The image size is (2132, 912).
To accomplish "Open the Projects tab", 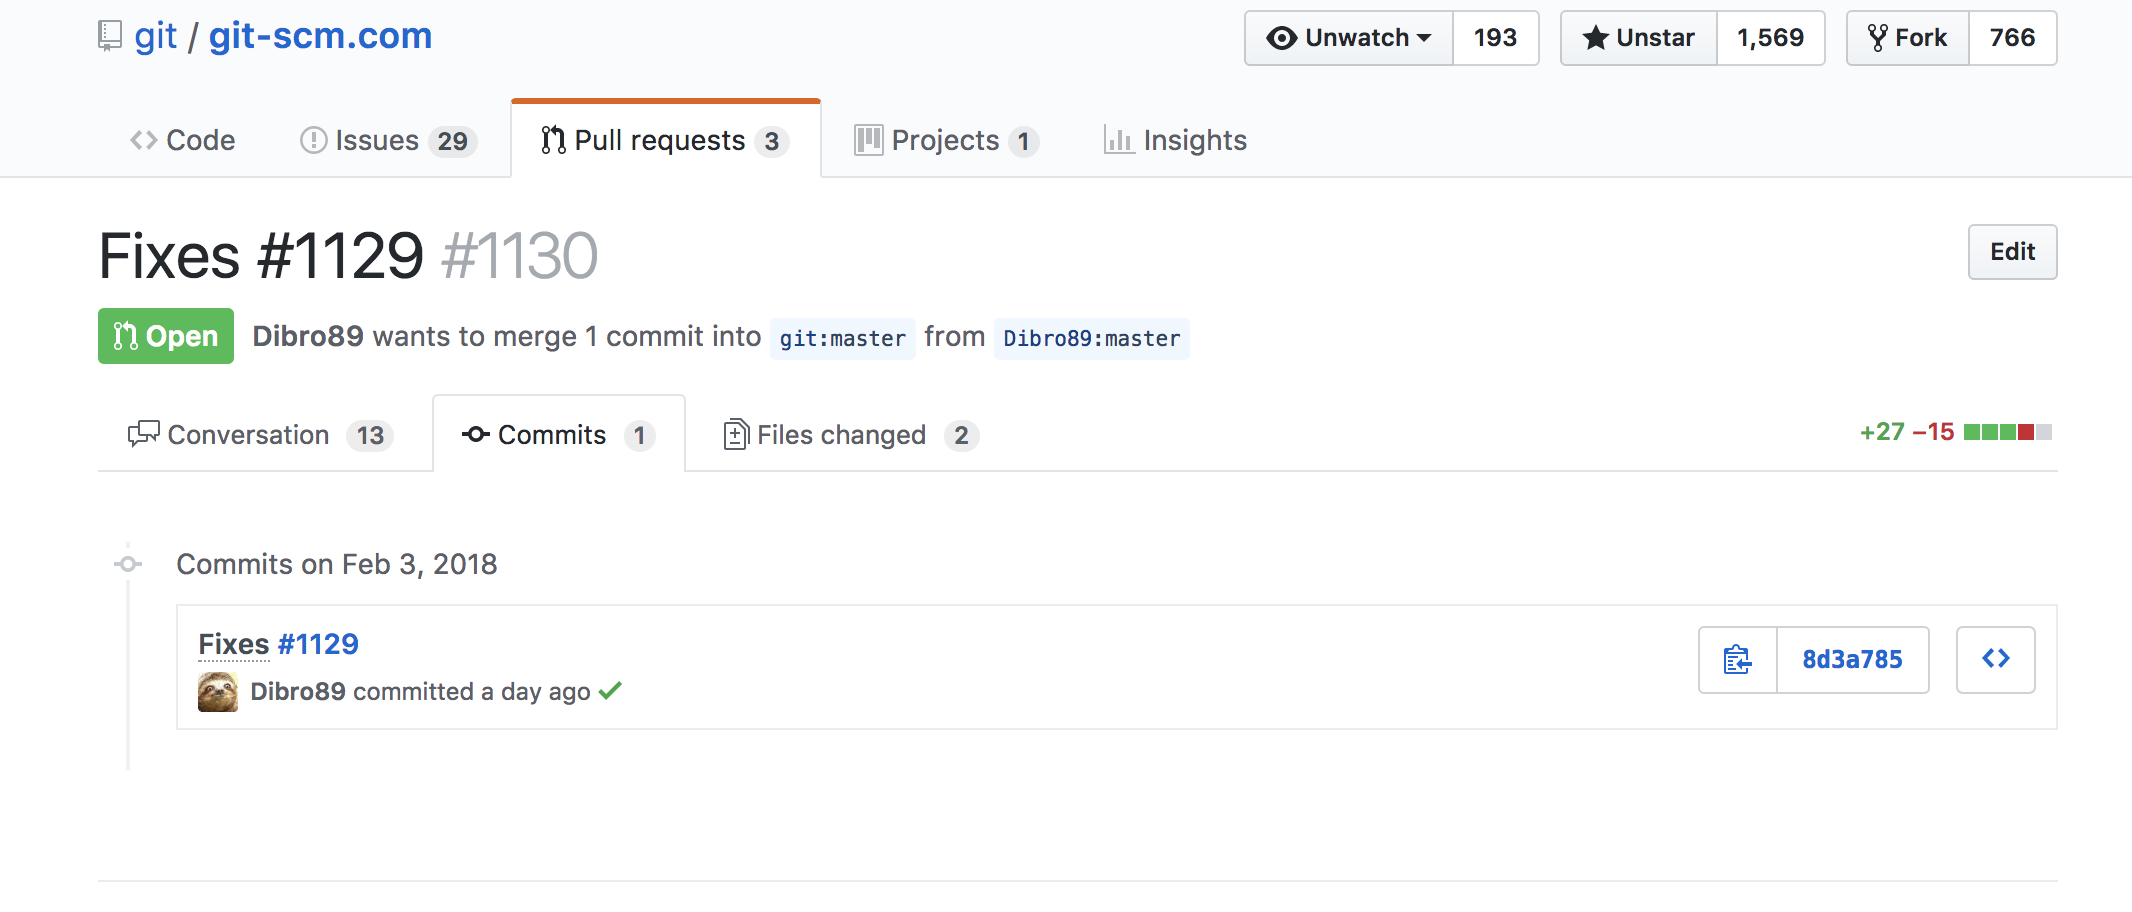I will pyautogui.click(x=946, y=140).
